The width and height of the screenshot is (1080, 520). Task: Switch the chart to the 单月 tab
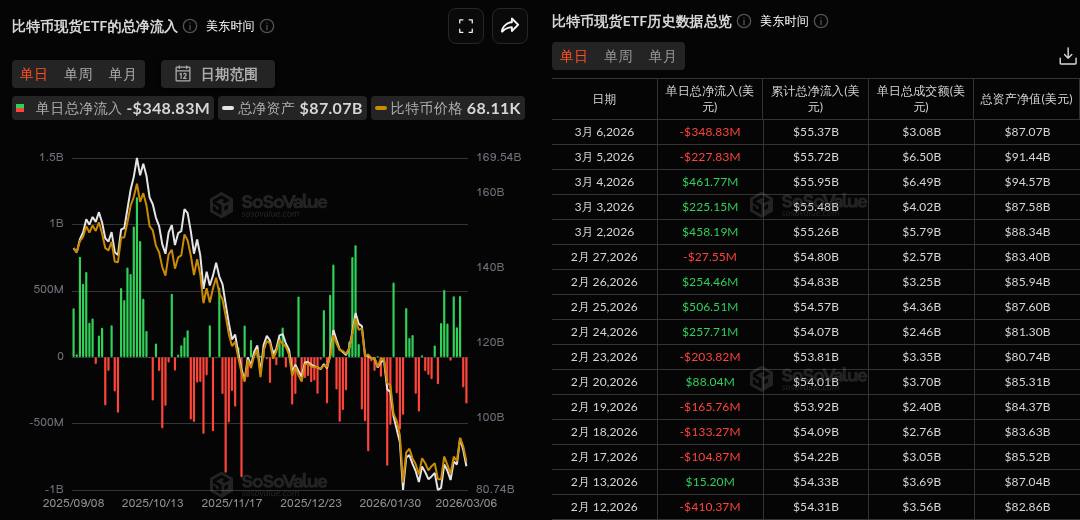click(x=123, y=73)
